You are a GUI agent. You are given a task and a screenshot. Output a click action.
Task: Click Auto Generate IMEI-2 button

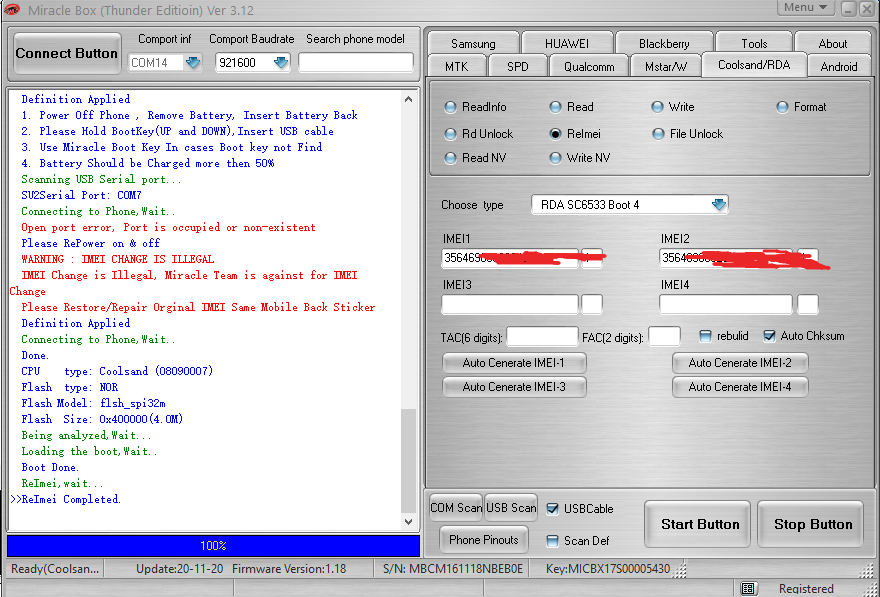pos(740,362)
